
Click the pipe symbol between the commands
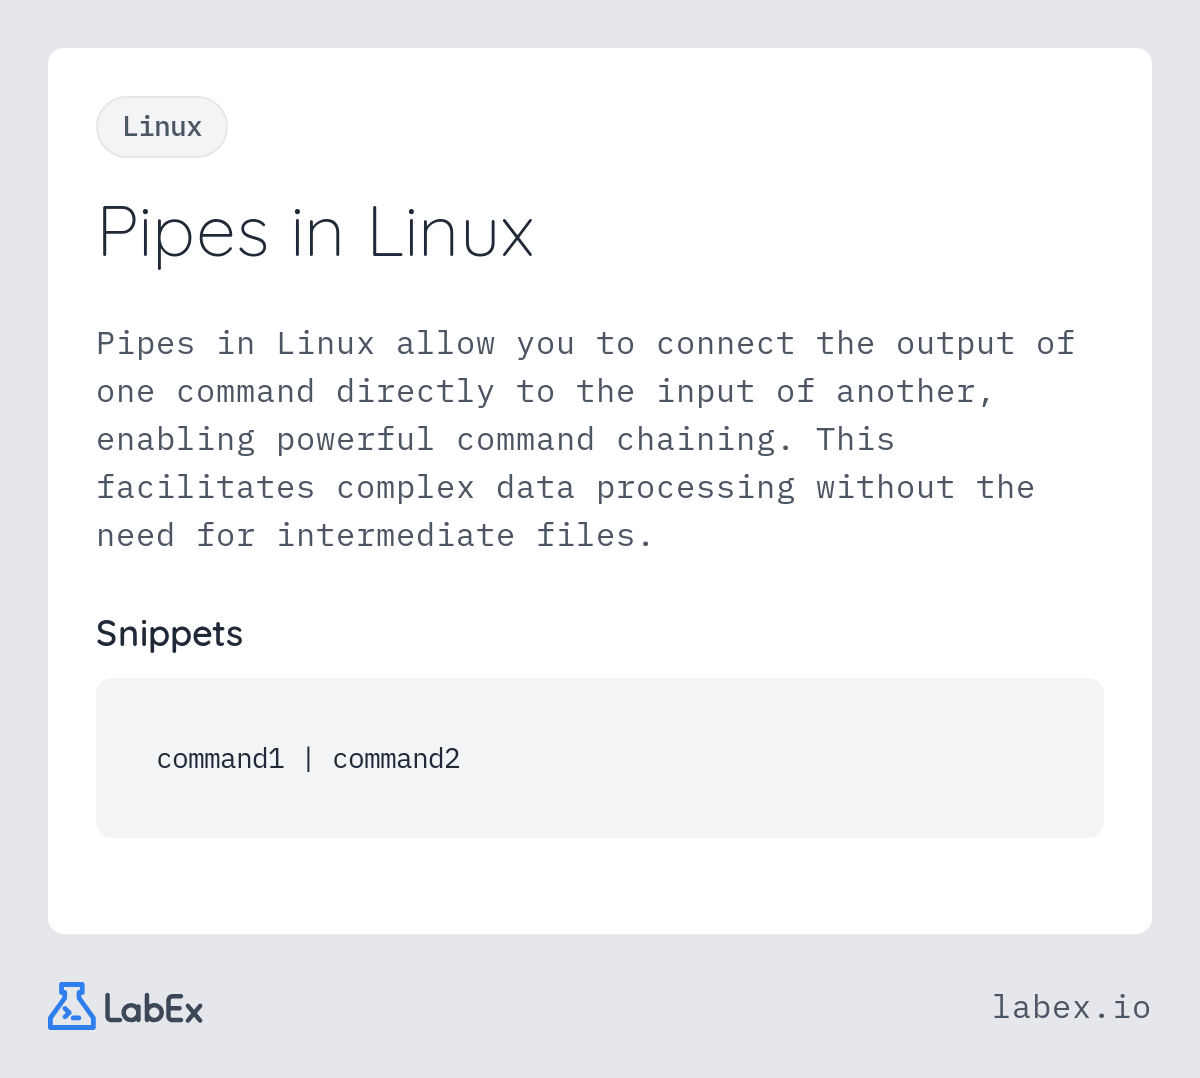point(308,759)
